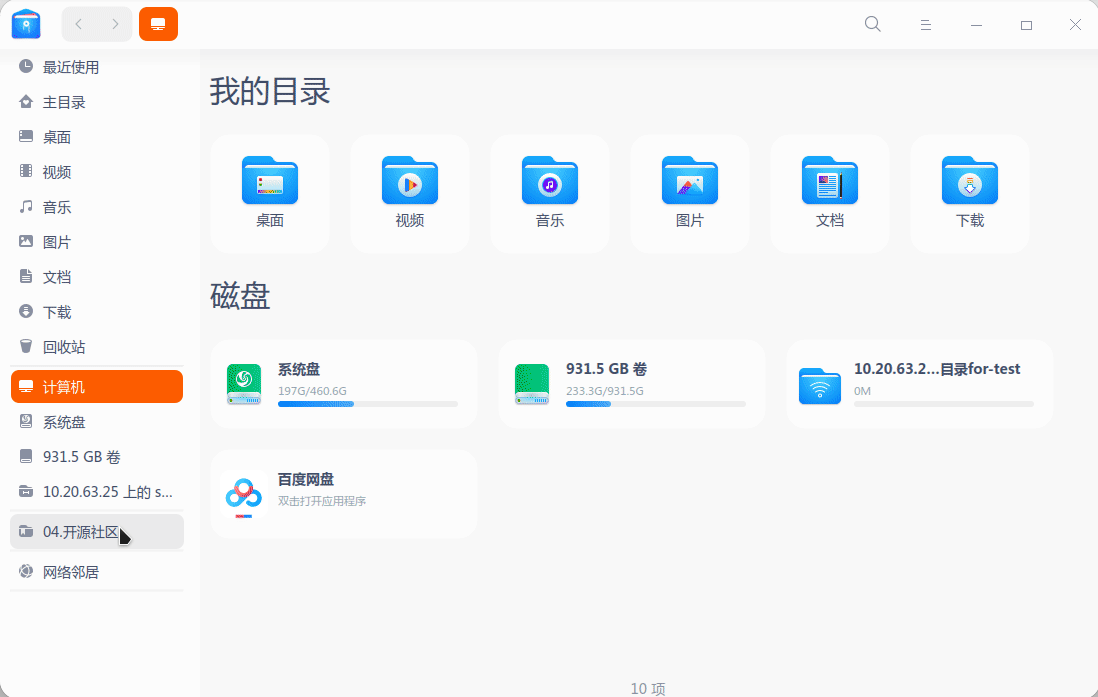Click the music note icon beside 音乐
Image resolution: width=1098 pixels, height=697 pixels.
tap(26, 207)
